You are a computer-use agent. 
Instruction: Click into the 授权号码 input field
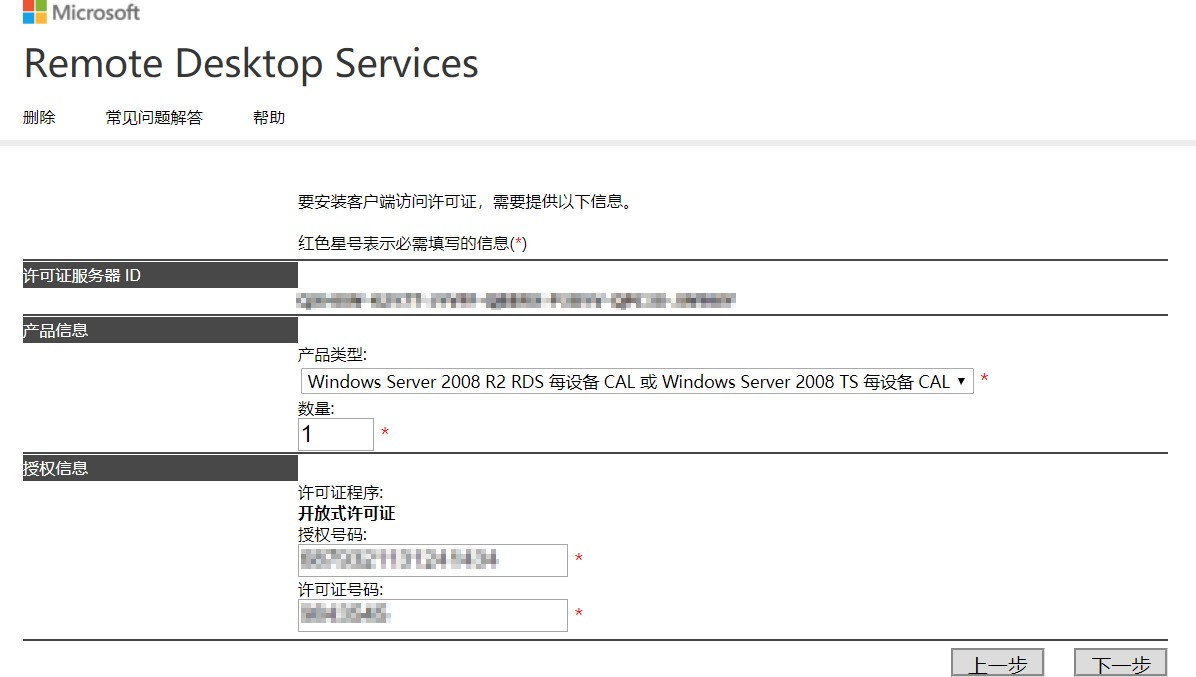(432, 560)
